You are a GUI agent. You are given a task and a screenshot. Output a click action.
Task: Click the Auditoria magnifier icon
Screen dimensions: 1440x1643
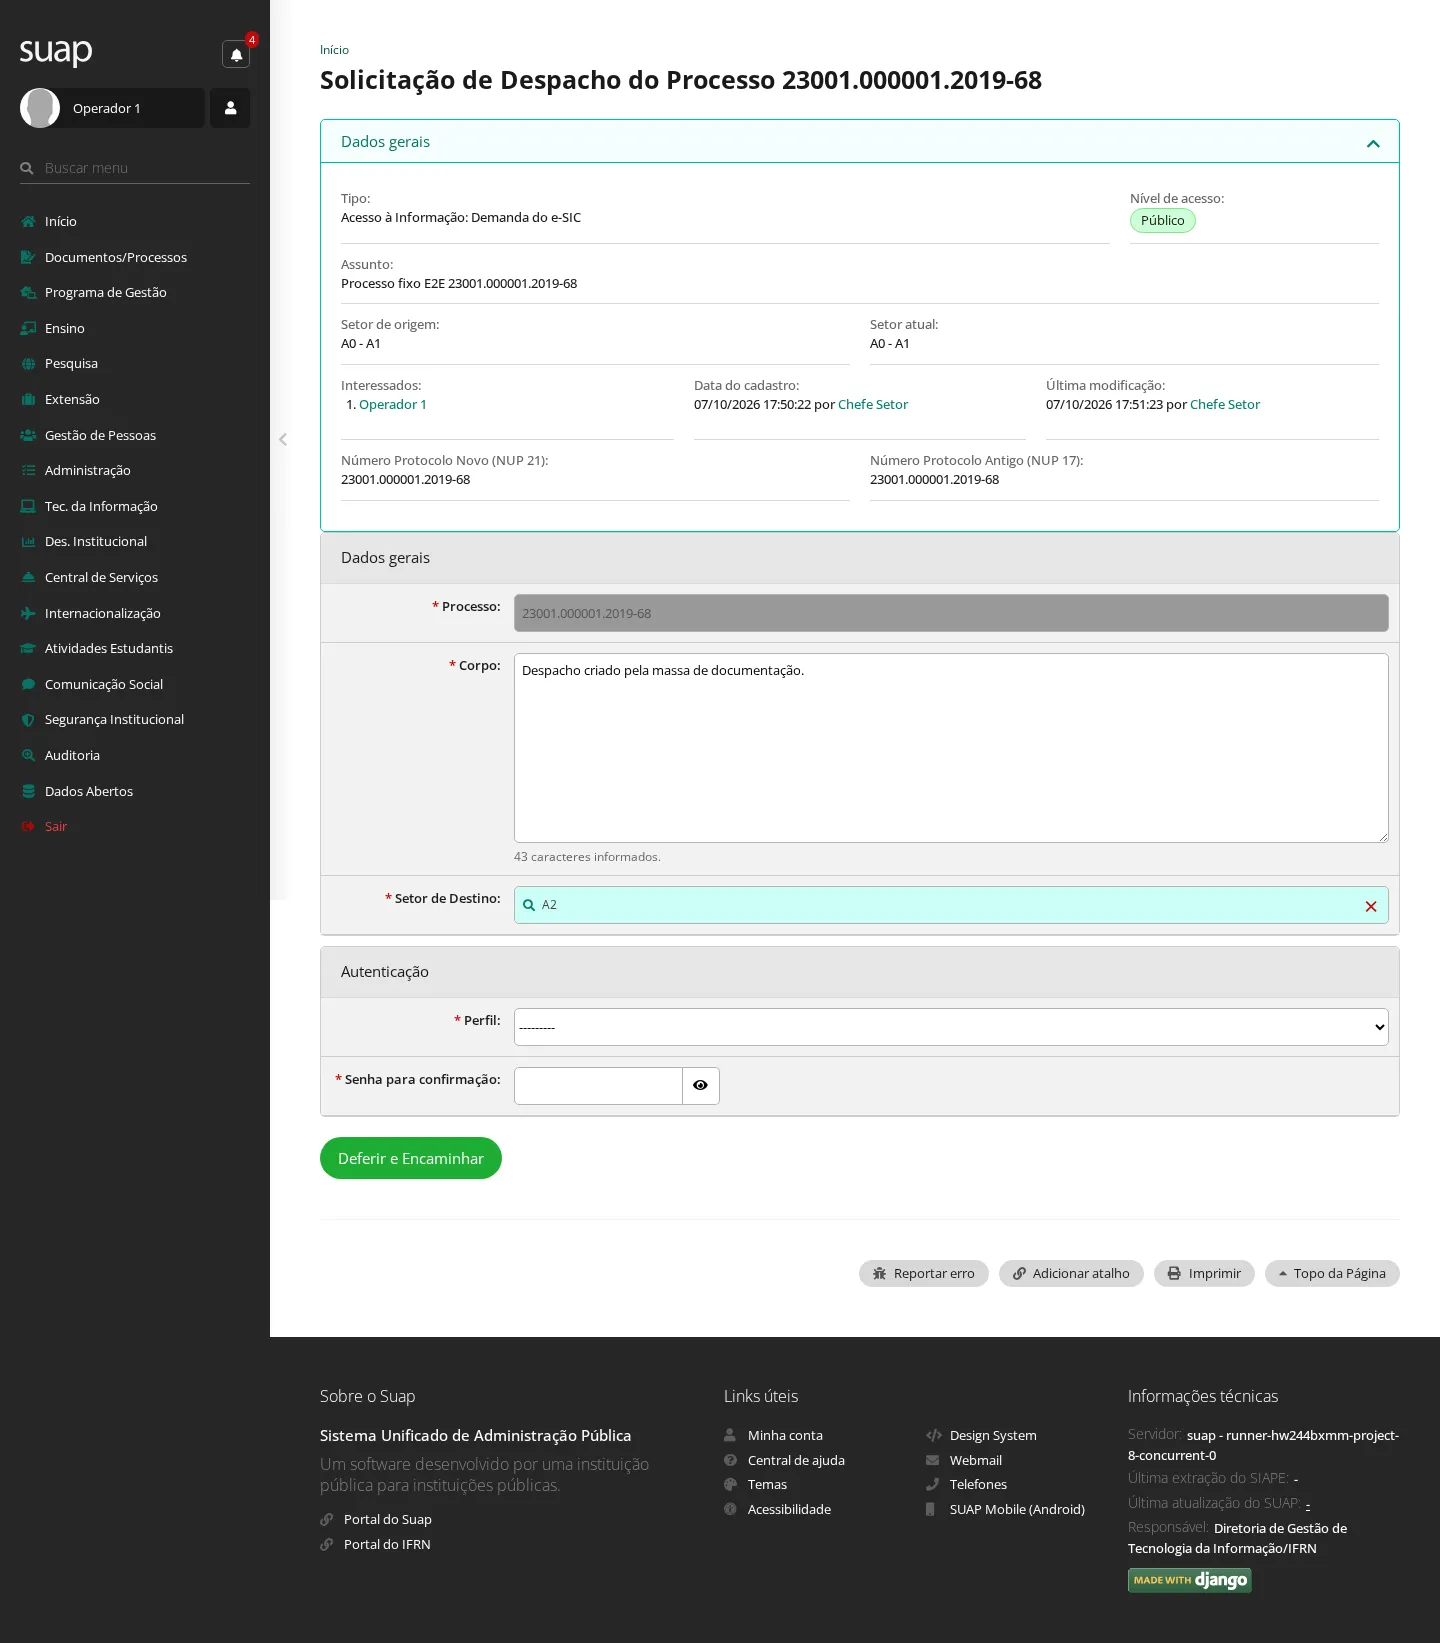click(x=28, y=756)
